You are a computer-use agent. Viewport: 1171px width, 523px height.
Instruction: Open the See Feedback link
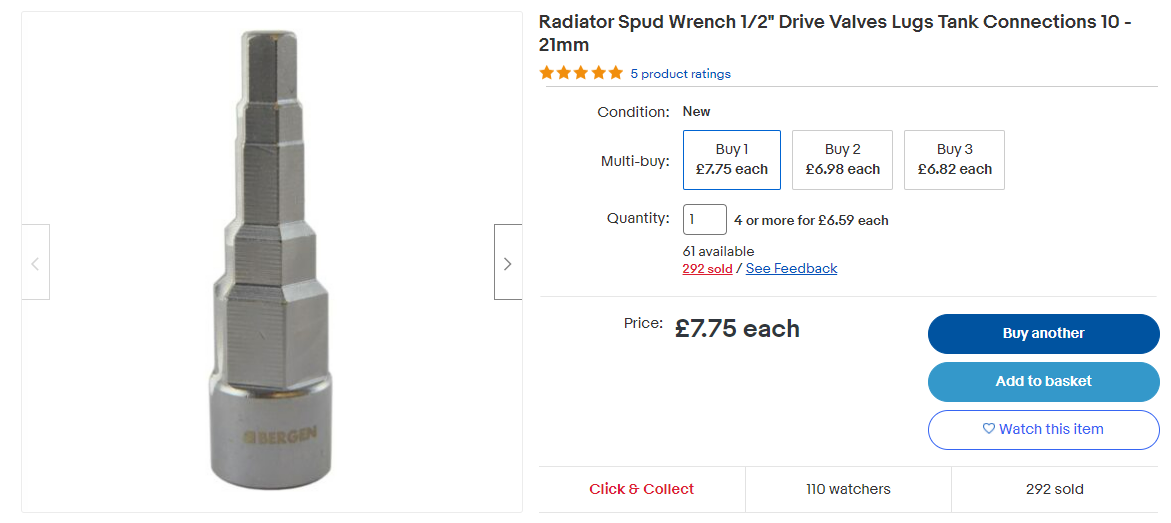791,268
